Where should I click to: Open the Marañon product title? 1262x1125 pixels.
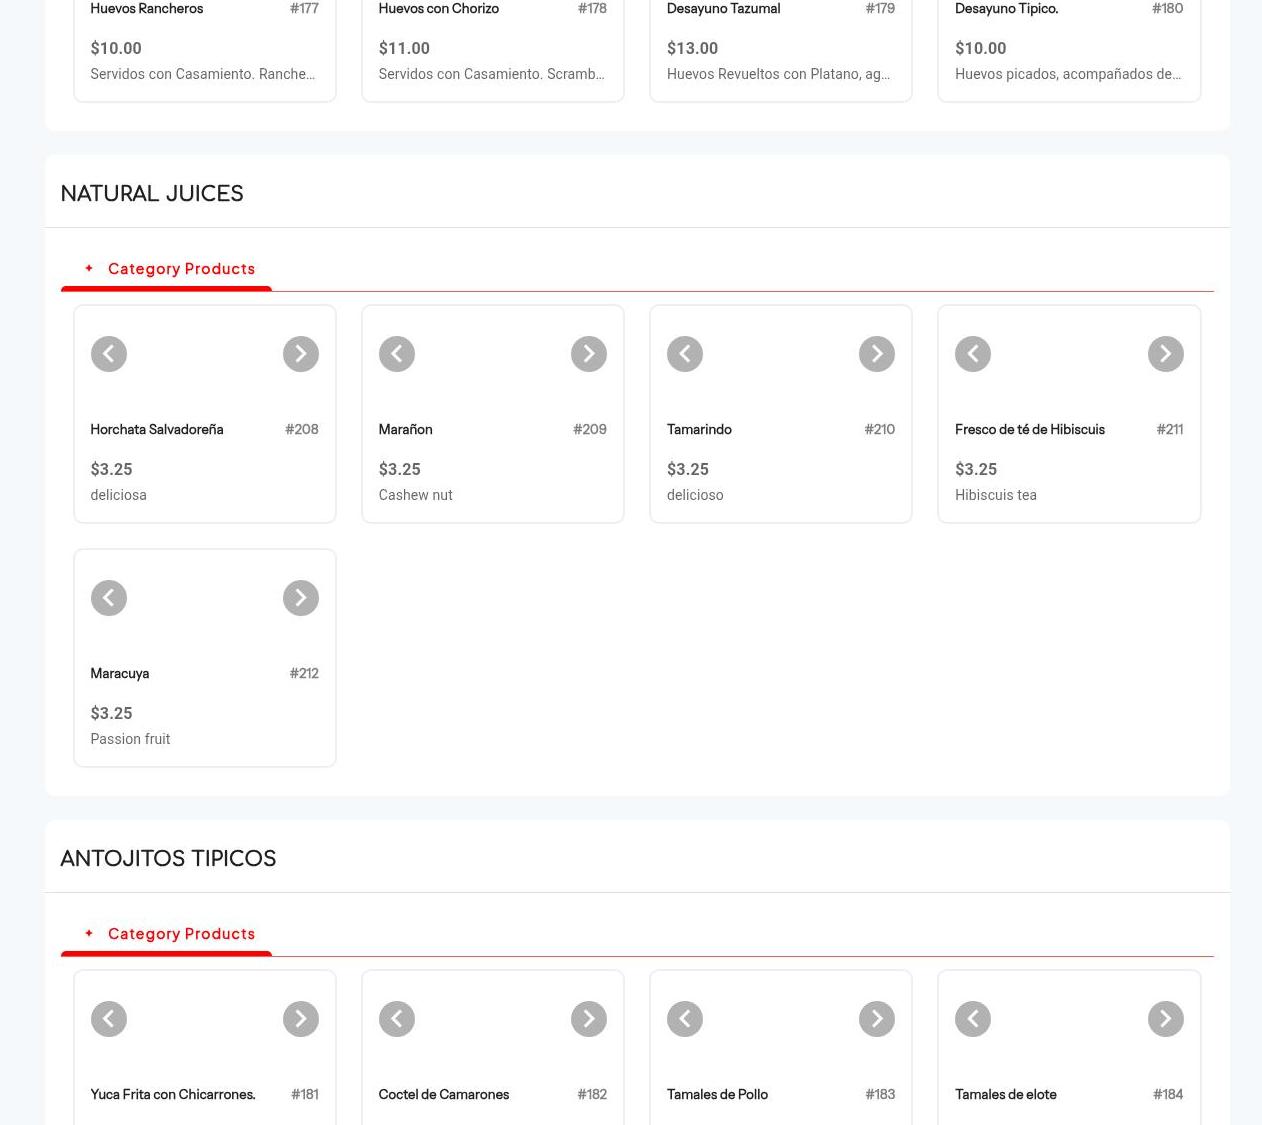[x=405, y=429]
